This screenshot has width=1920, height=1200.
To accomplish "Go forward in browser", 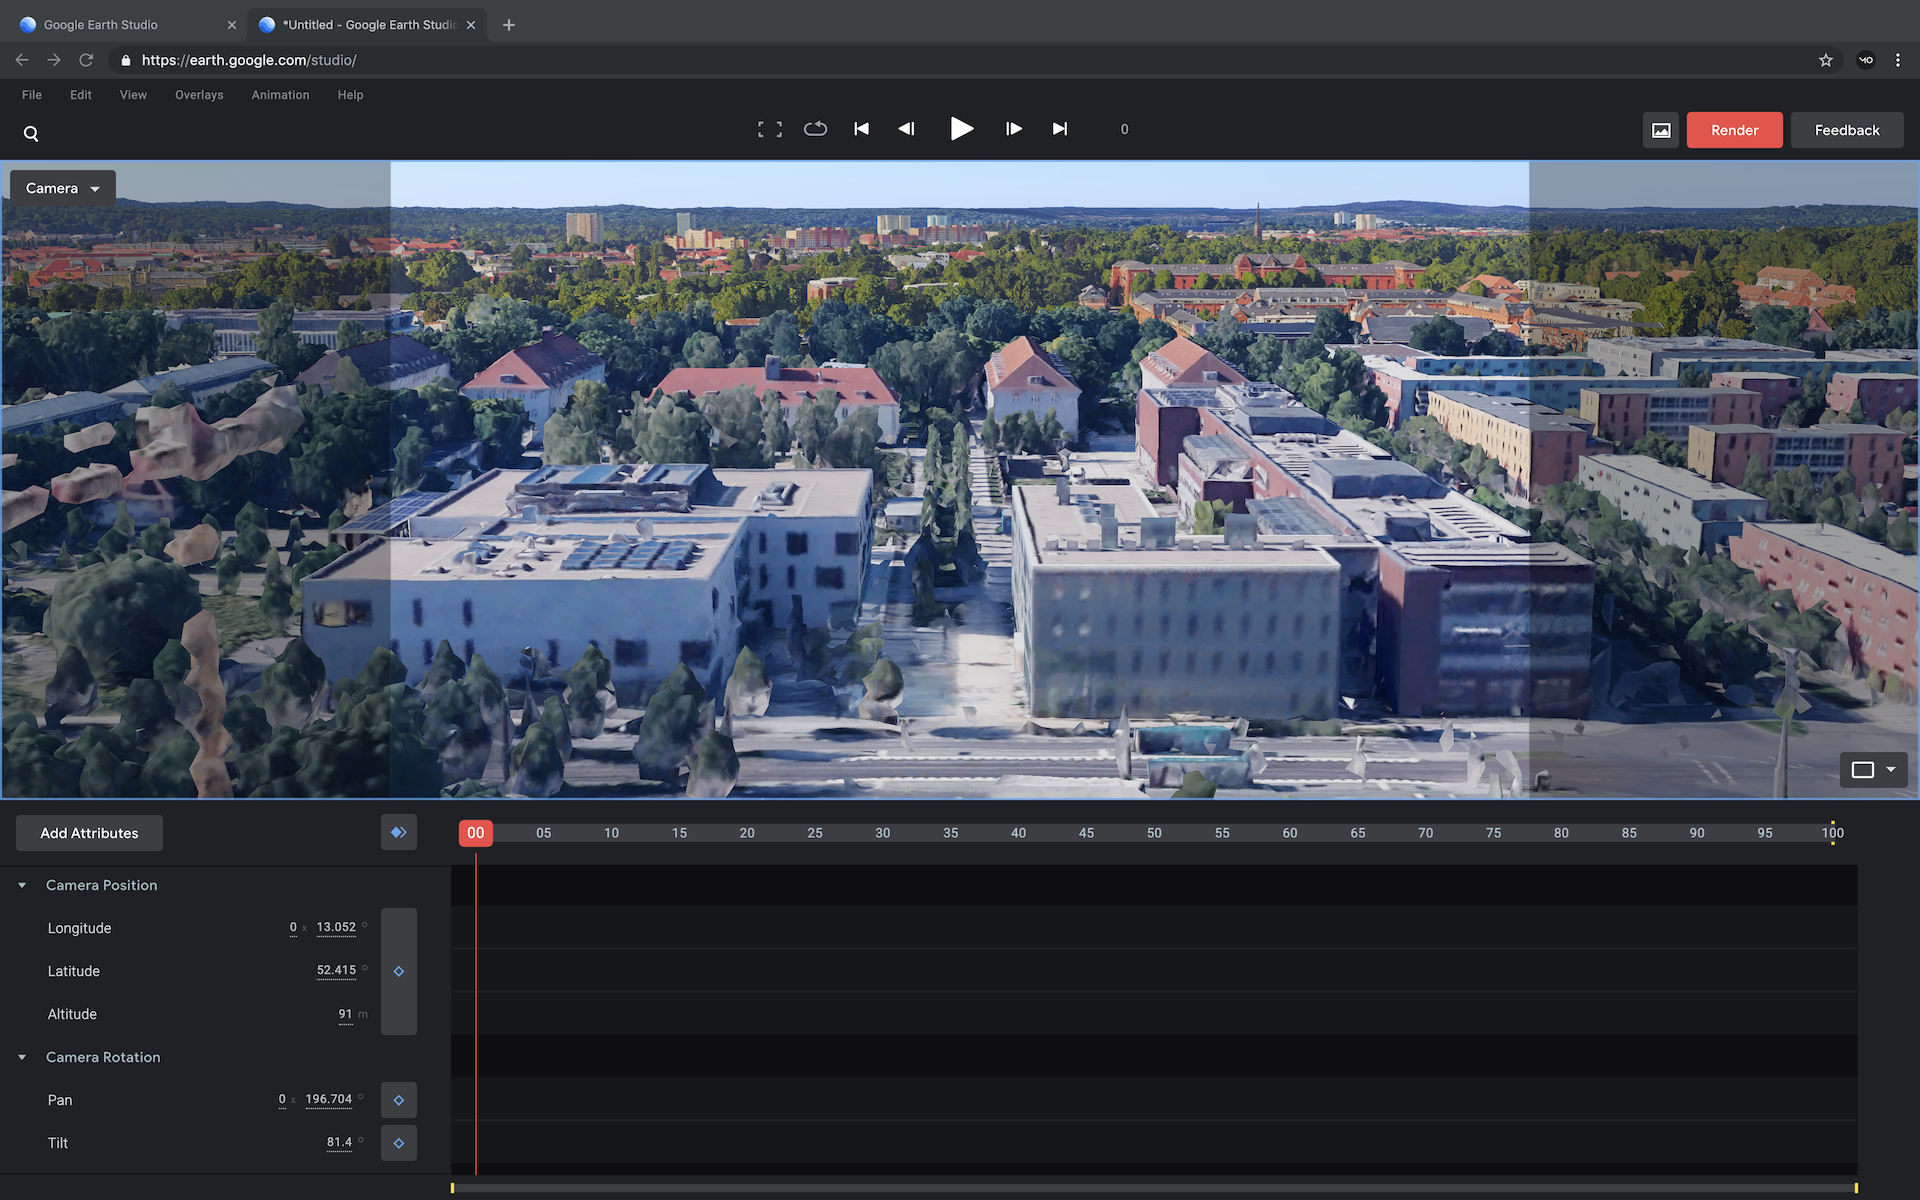I will tap(54, 60).
